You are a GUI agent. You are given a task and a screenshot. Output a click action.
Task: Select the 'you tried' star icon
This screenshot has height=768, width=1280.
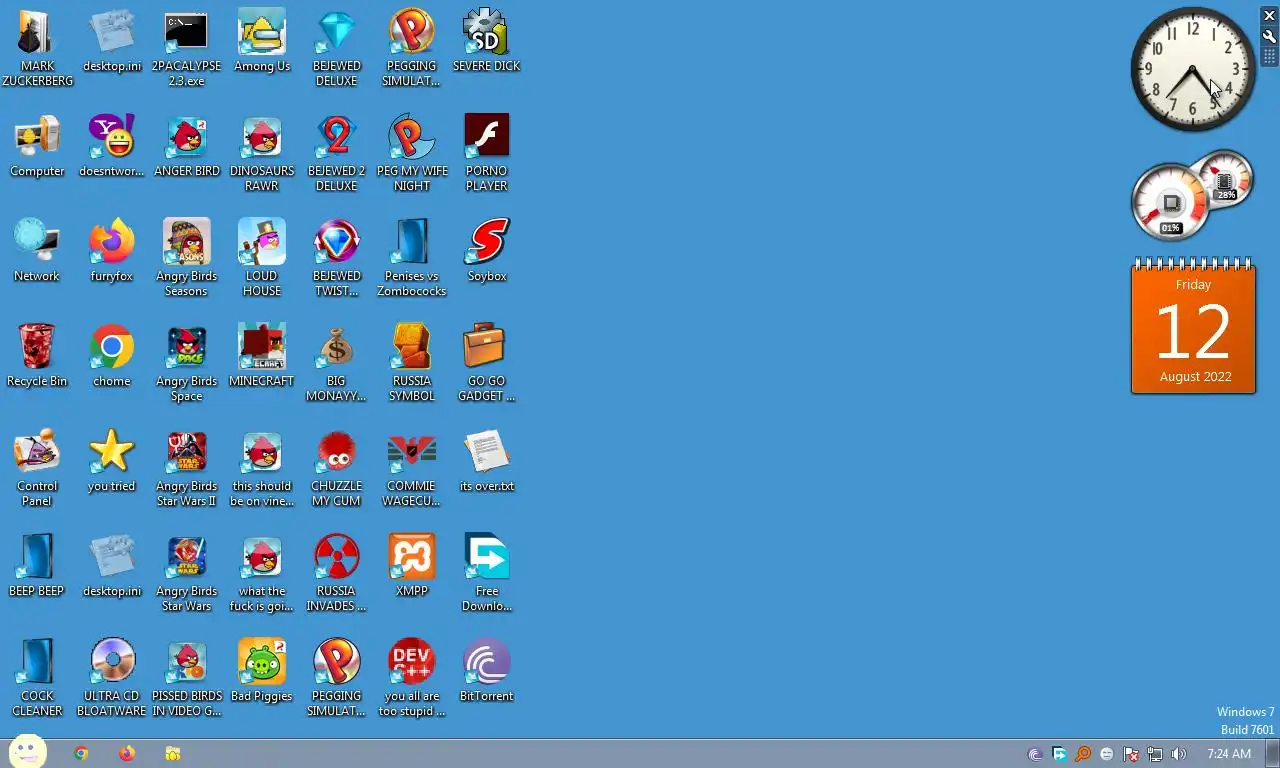(x=112, y=460)
